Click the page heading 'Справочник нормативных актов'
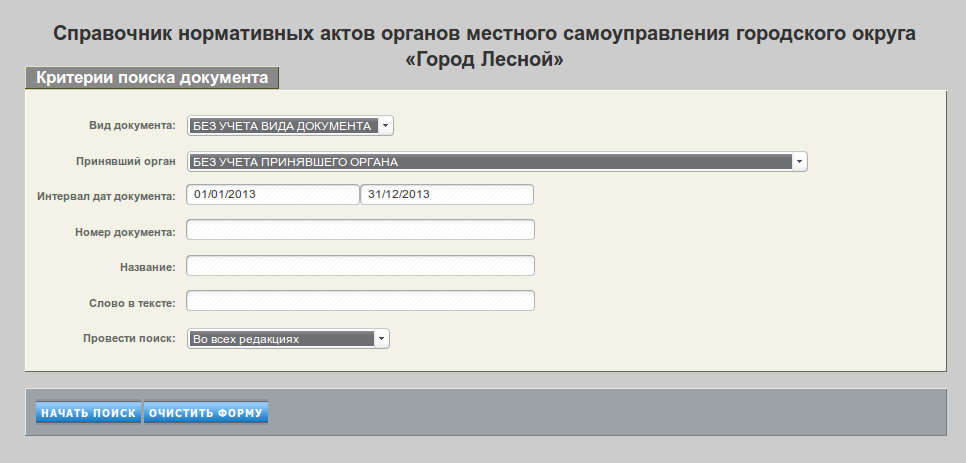 click(x=484, y=46)
